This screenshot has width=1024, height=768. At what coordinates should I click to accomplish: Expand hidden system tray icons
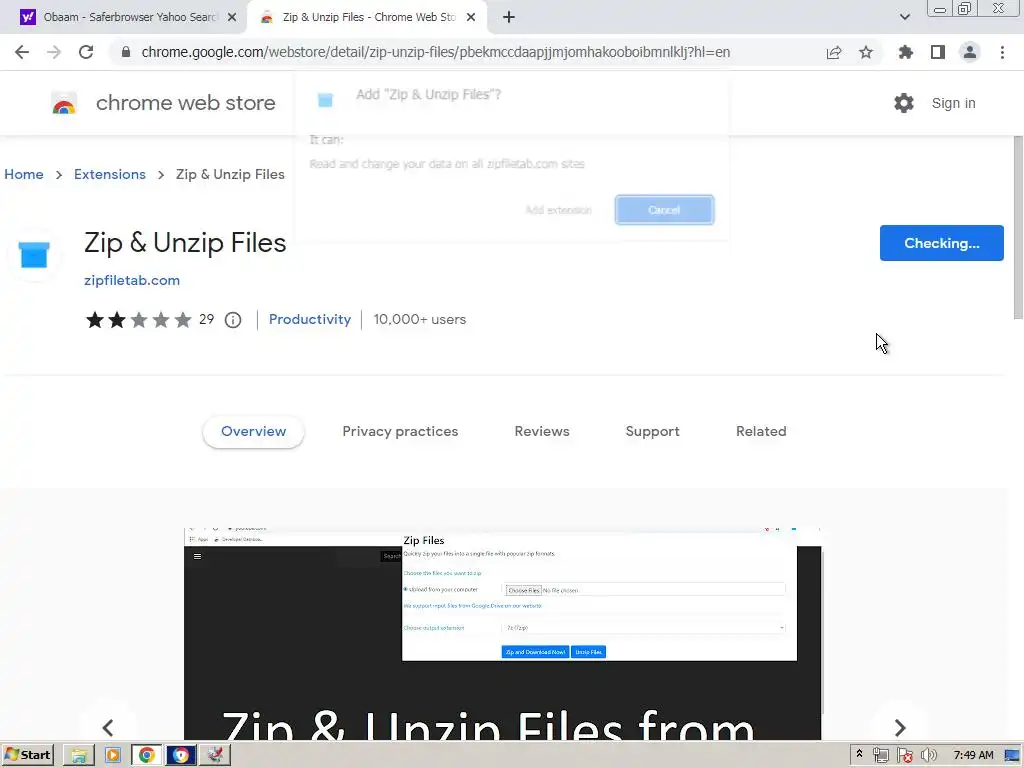pos(859,754)
